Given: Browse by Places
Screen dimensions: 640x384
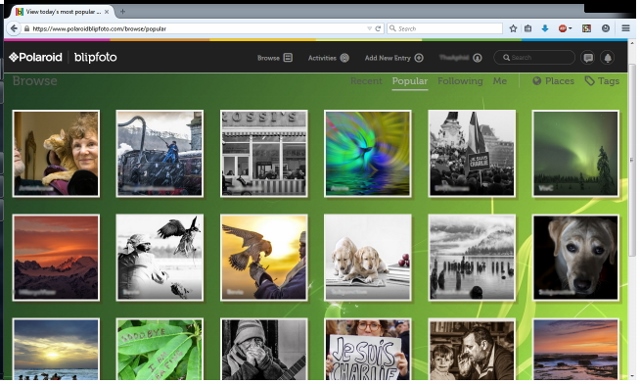Looking at the screenshot, I should click(553, 81).
